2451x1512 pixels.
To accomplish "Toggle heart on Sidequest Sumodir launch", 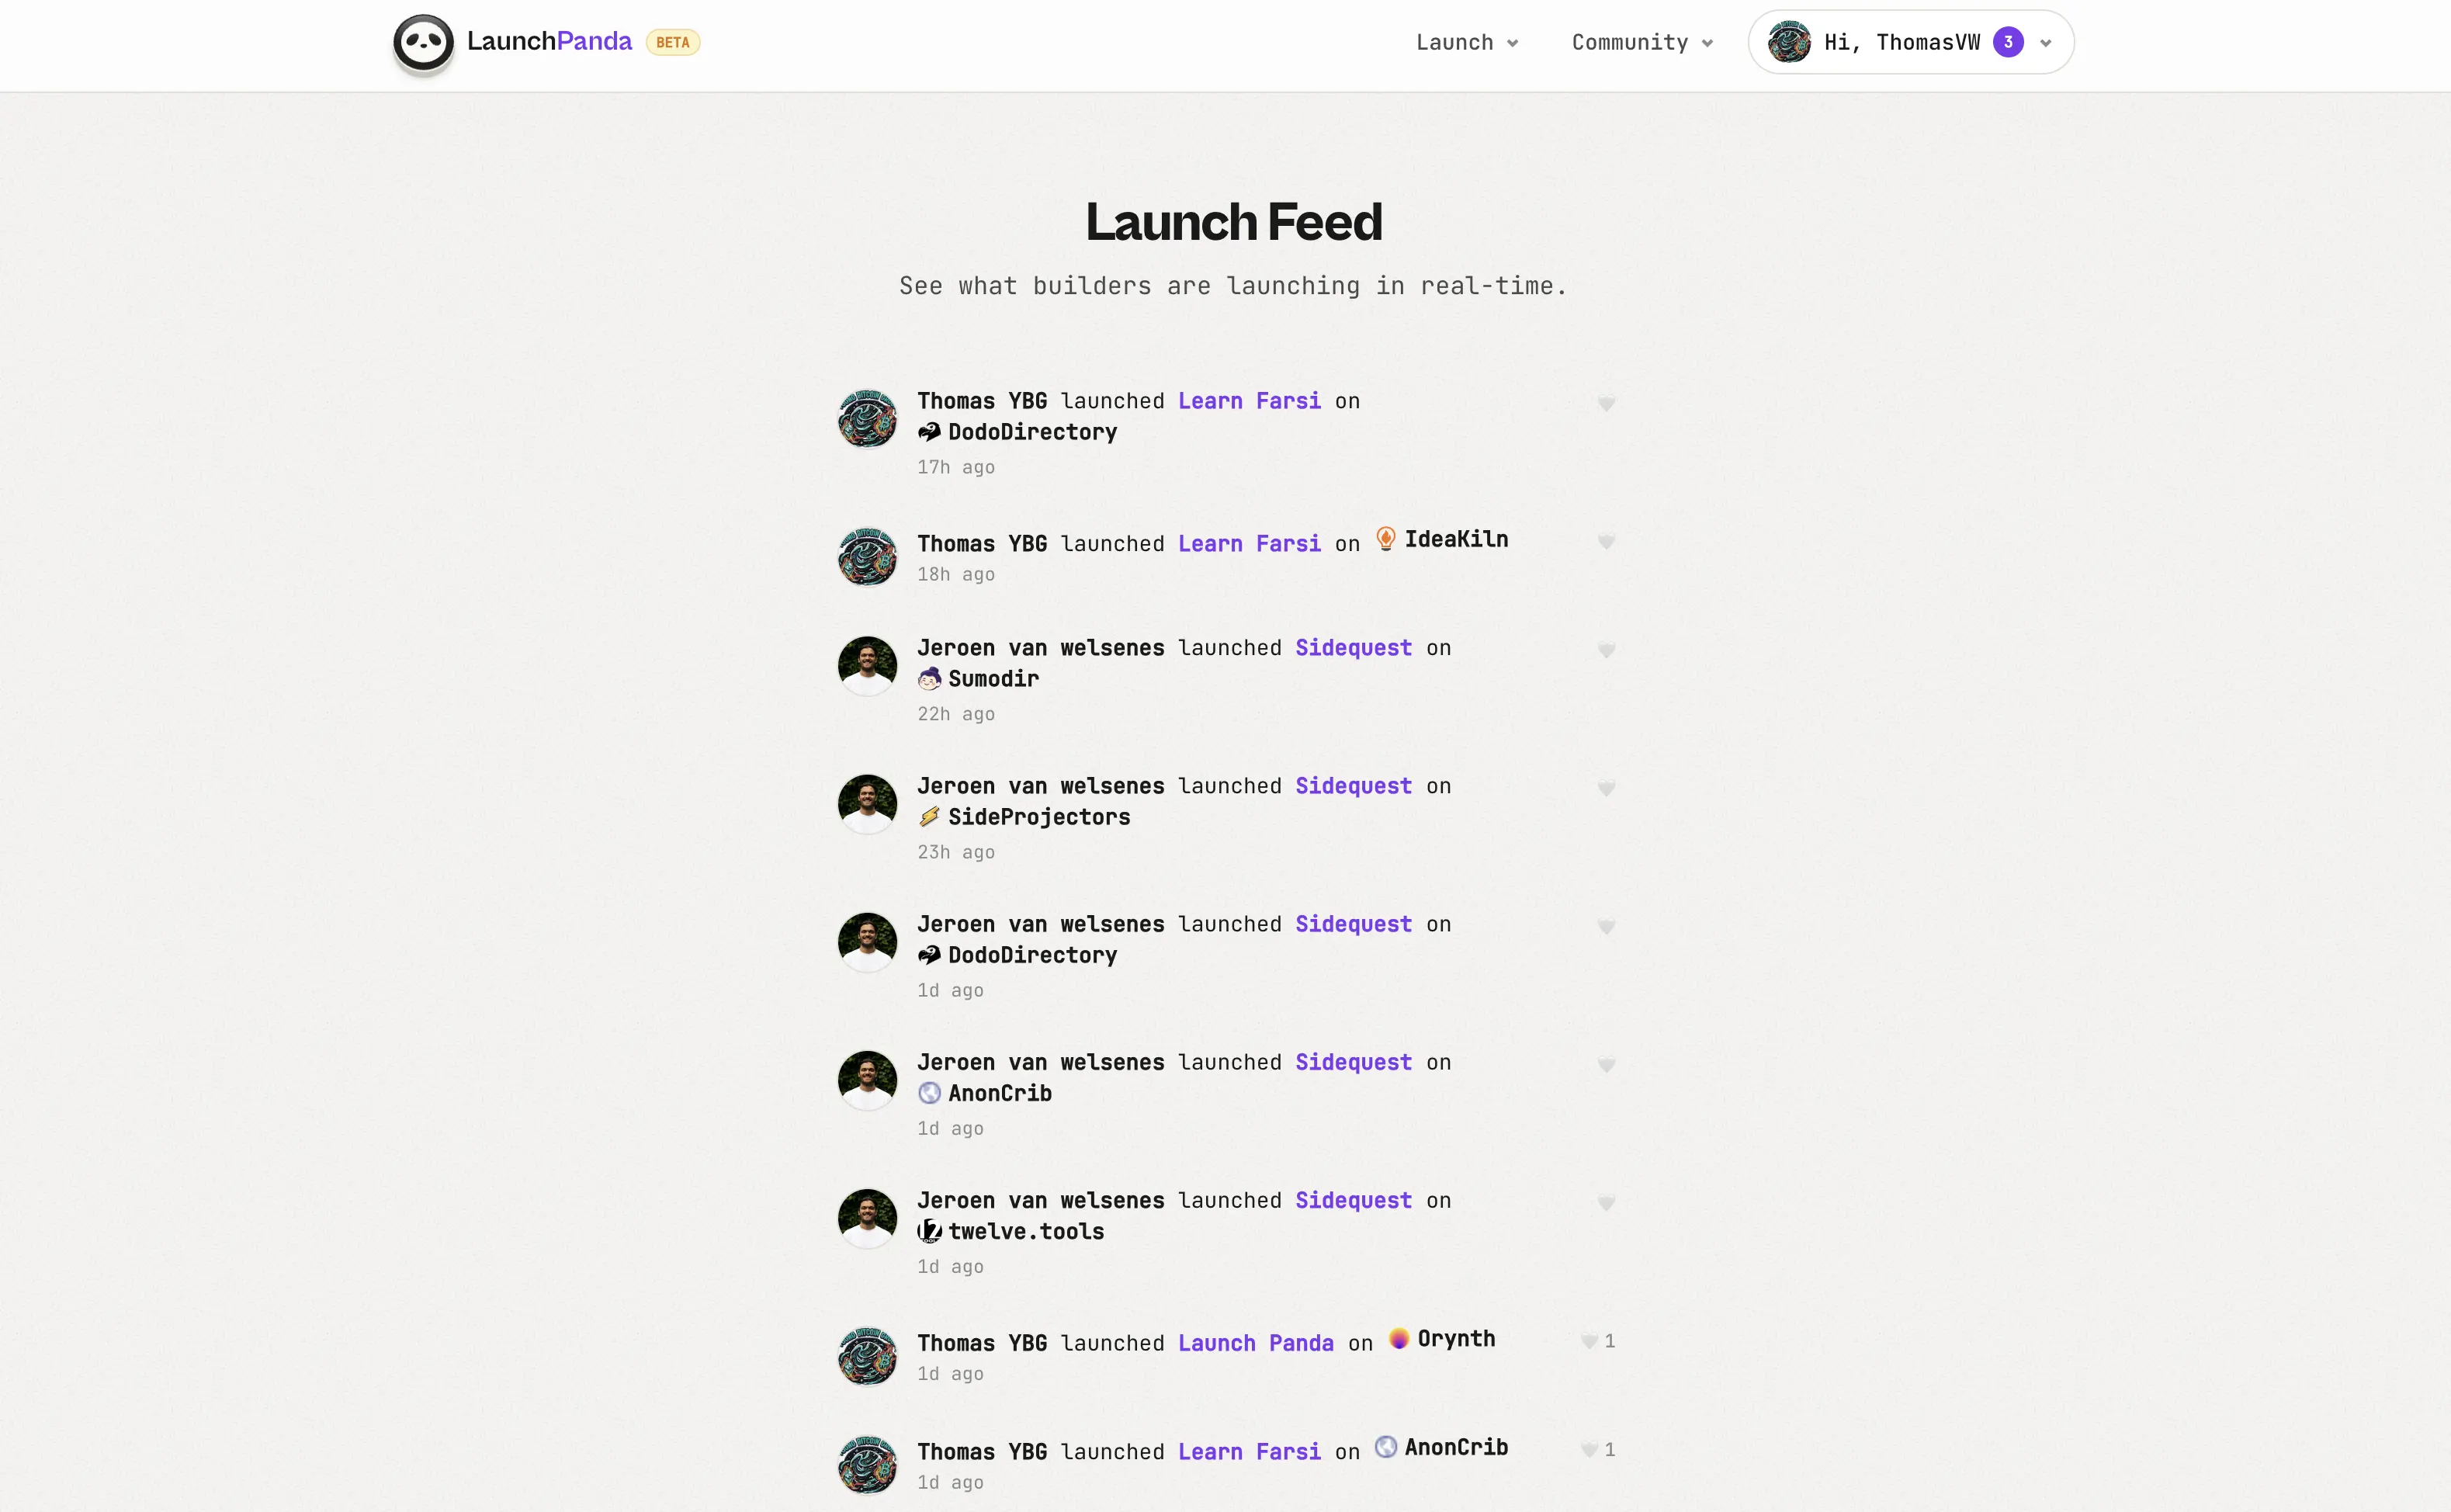I will (1606, 651).
